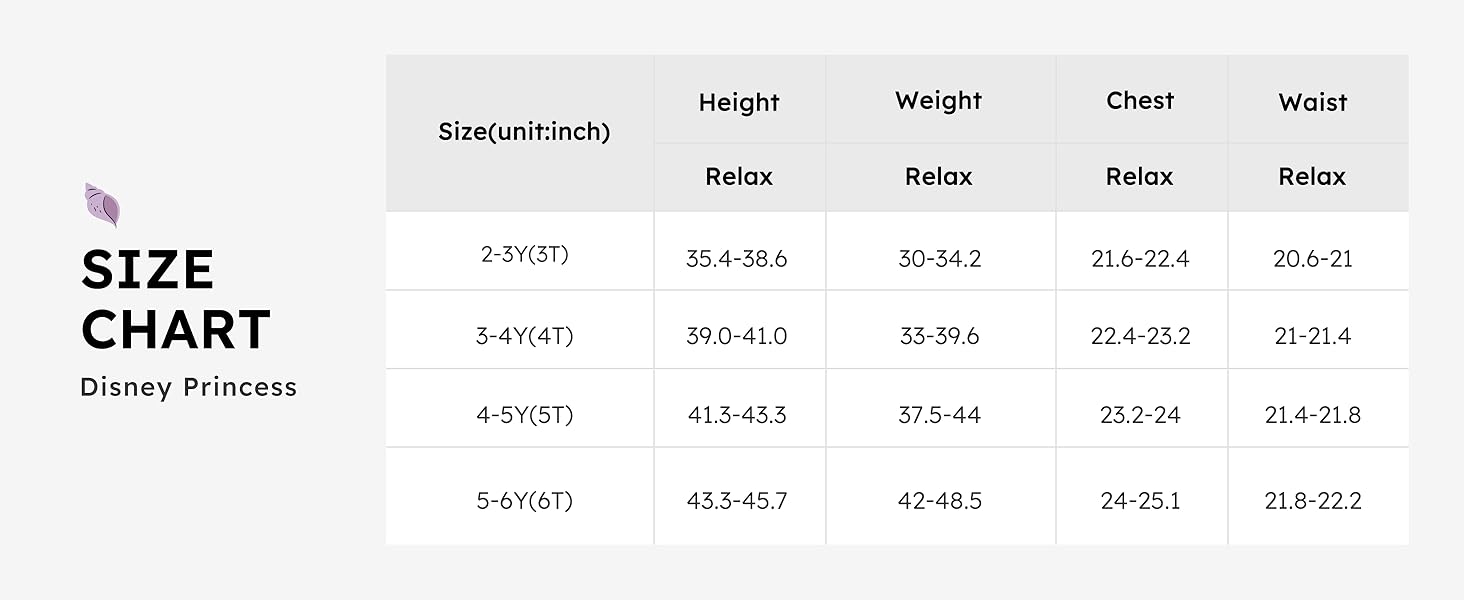Screen dimensions: 1464x600
Task: Select the 2-3Y(3T) size row label
Action: coord(524,254)
